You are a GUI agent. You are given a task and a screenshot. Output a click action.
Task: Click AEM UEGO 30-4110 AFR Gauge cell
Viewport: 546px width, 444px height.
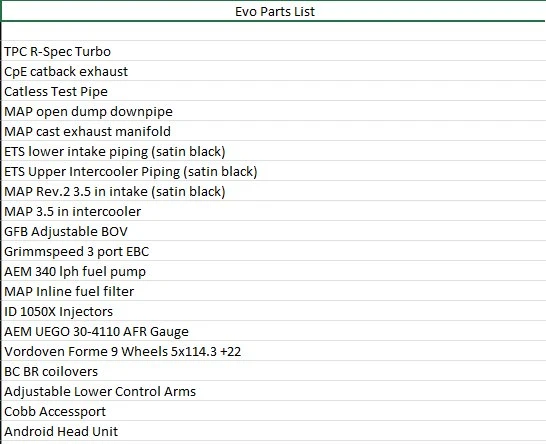[x=274, y=331]
